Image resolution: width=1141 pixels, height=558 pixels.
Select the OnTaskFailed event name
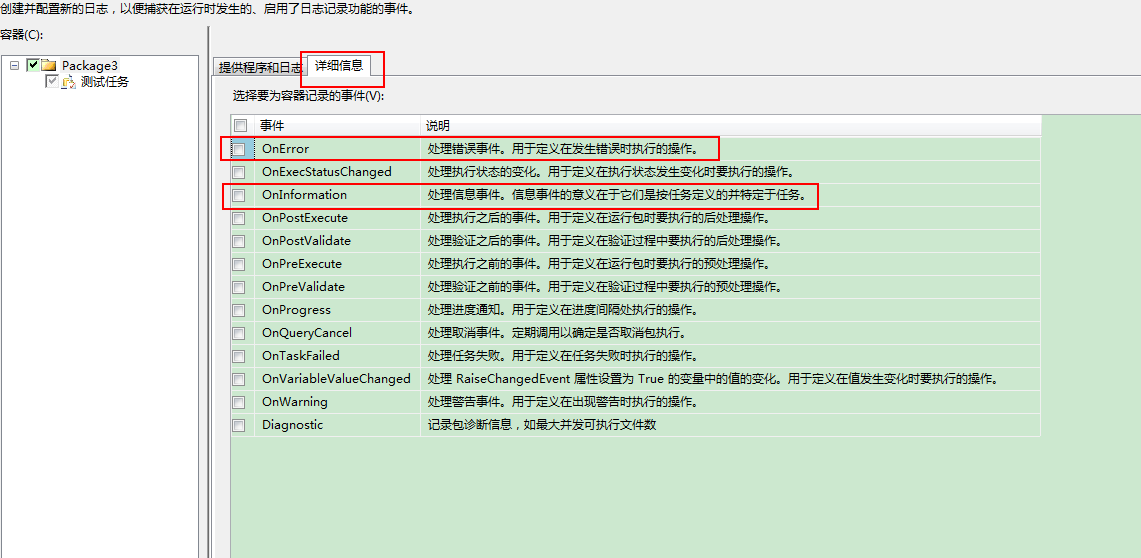(x=301, y=356)
